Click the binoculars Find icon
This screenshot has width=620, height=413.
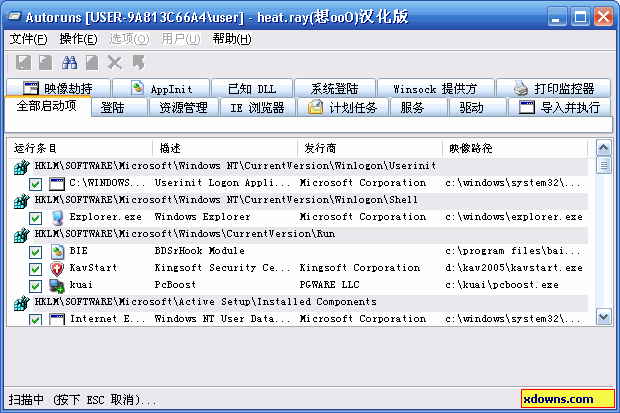click(69, 63)
